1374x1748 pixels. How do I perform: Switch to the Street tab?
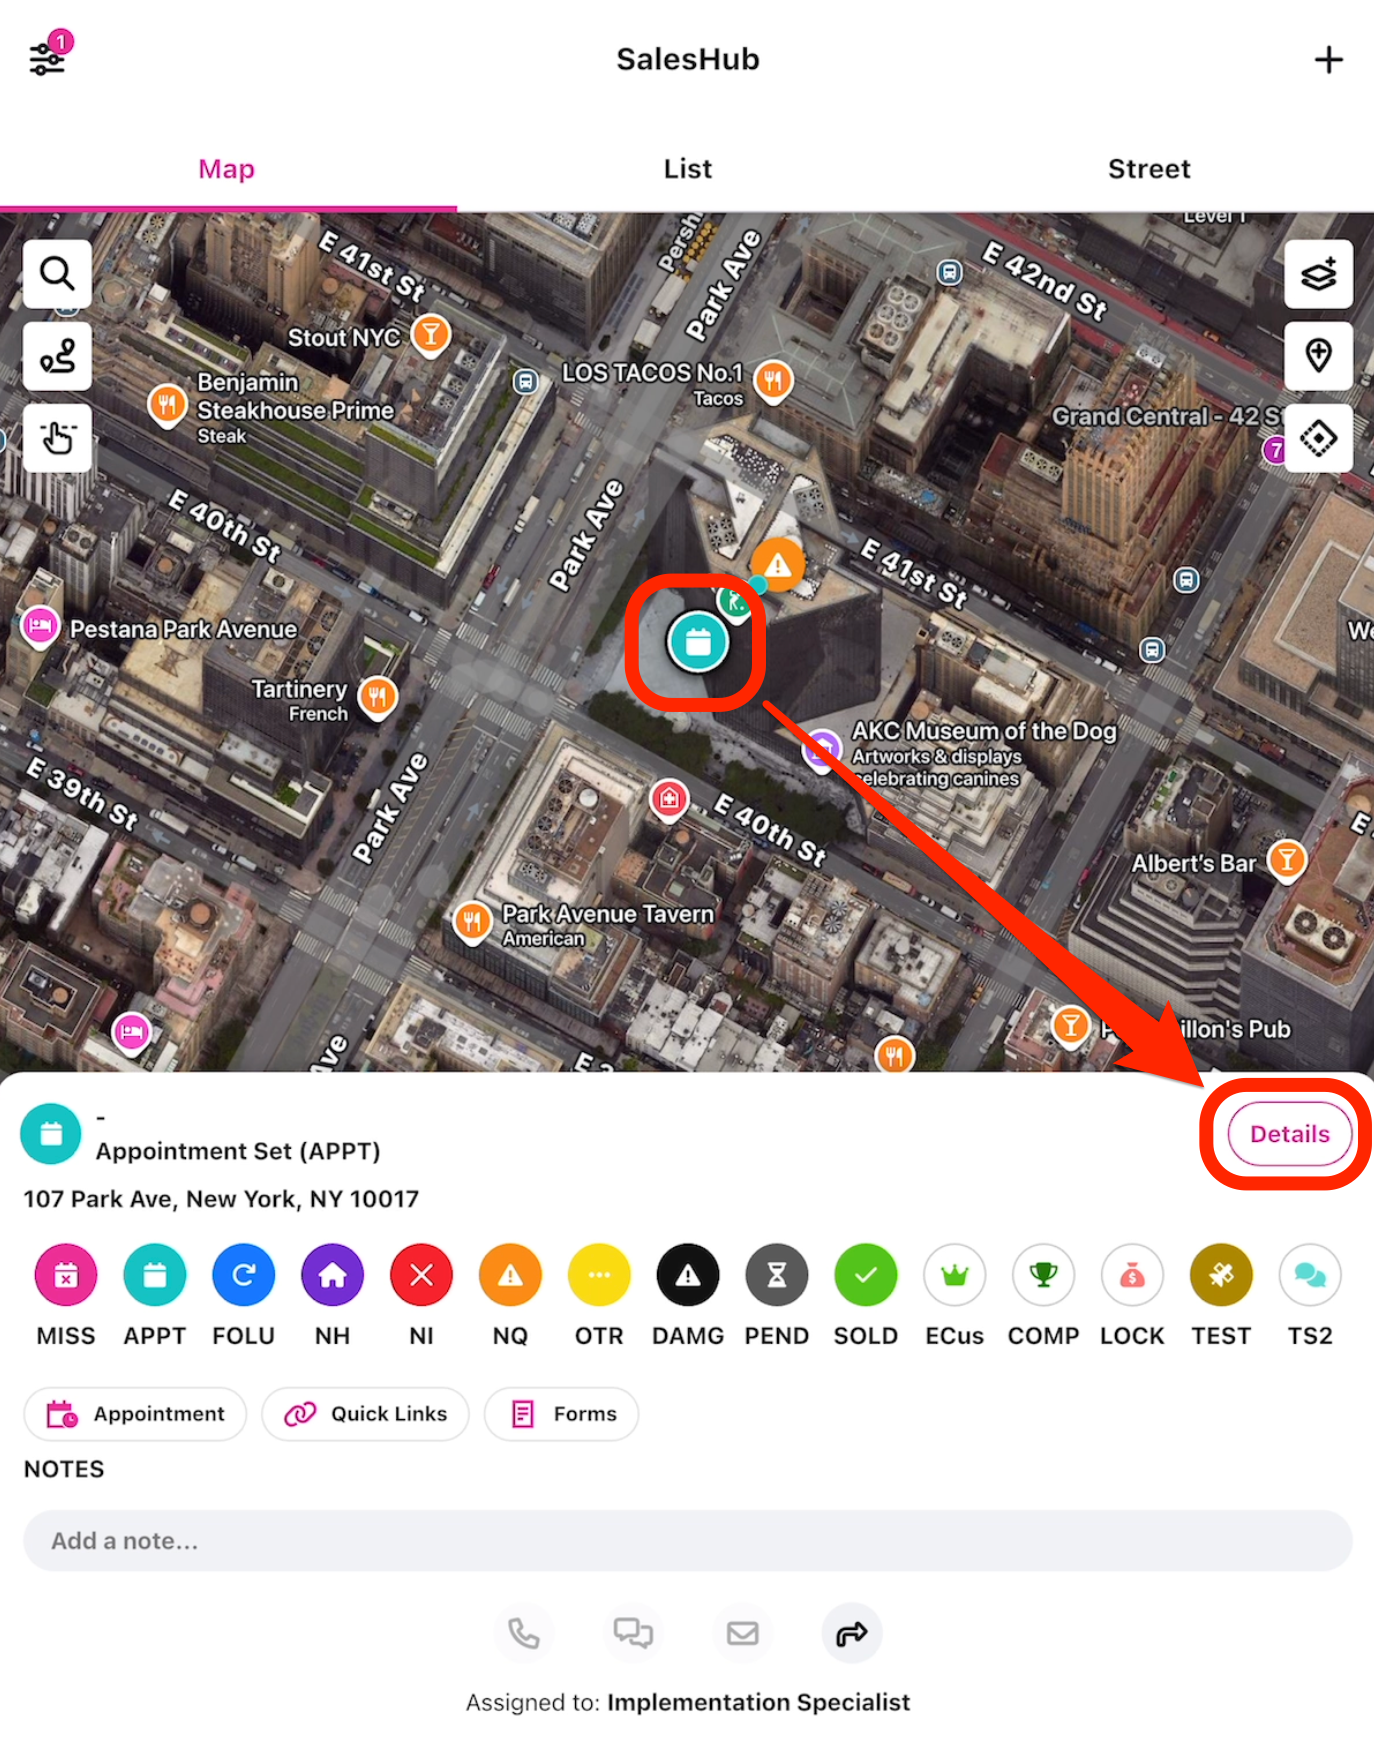(x=1148, y=169)
